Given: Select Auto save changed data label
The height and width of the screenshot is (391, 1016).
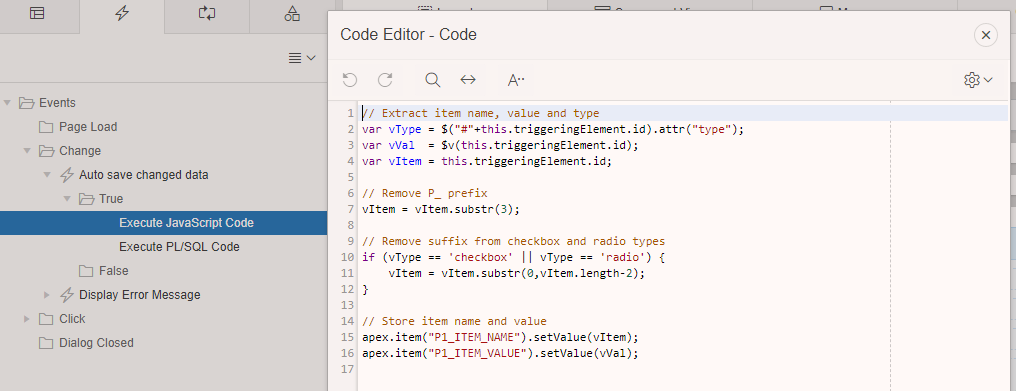Looking at the screenshot, I should point(144,174).
